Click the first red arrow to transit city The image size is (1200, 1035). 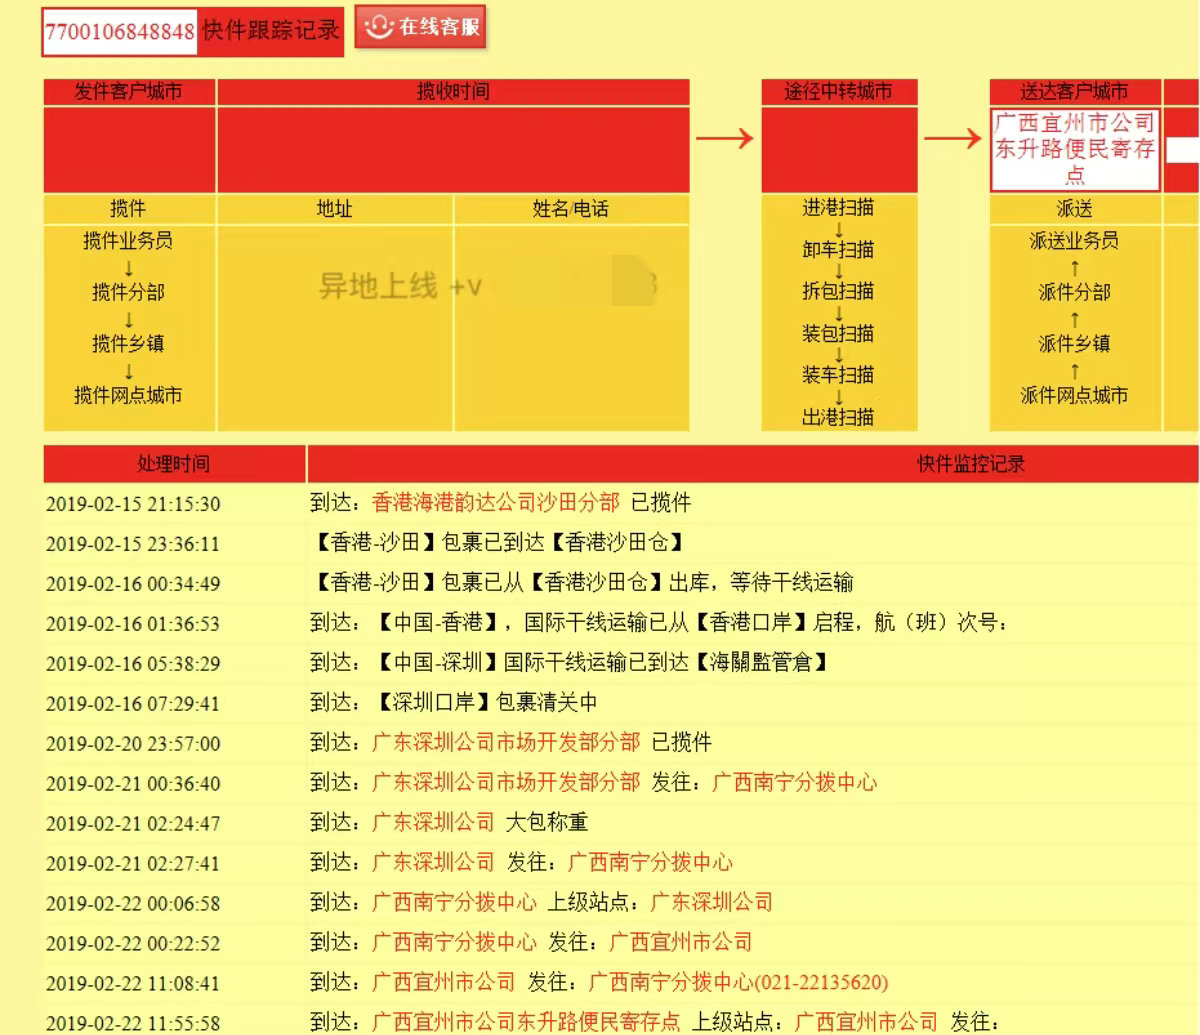pyautogui.click(x=724, y=139)
